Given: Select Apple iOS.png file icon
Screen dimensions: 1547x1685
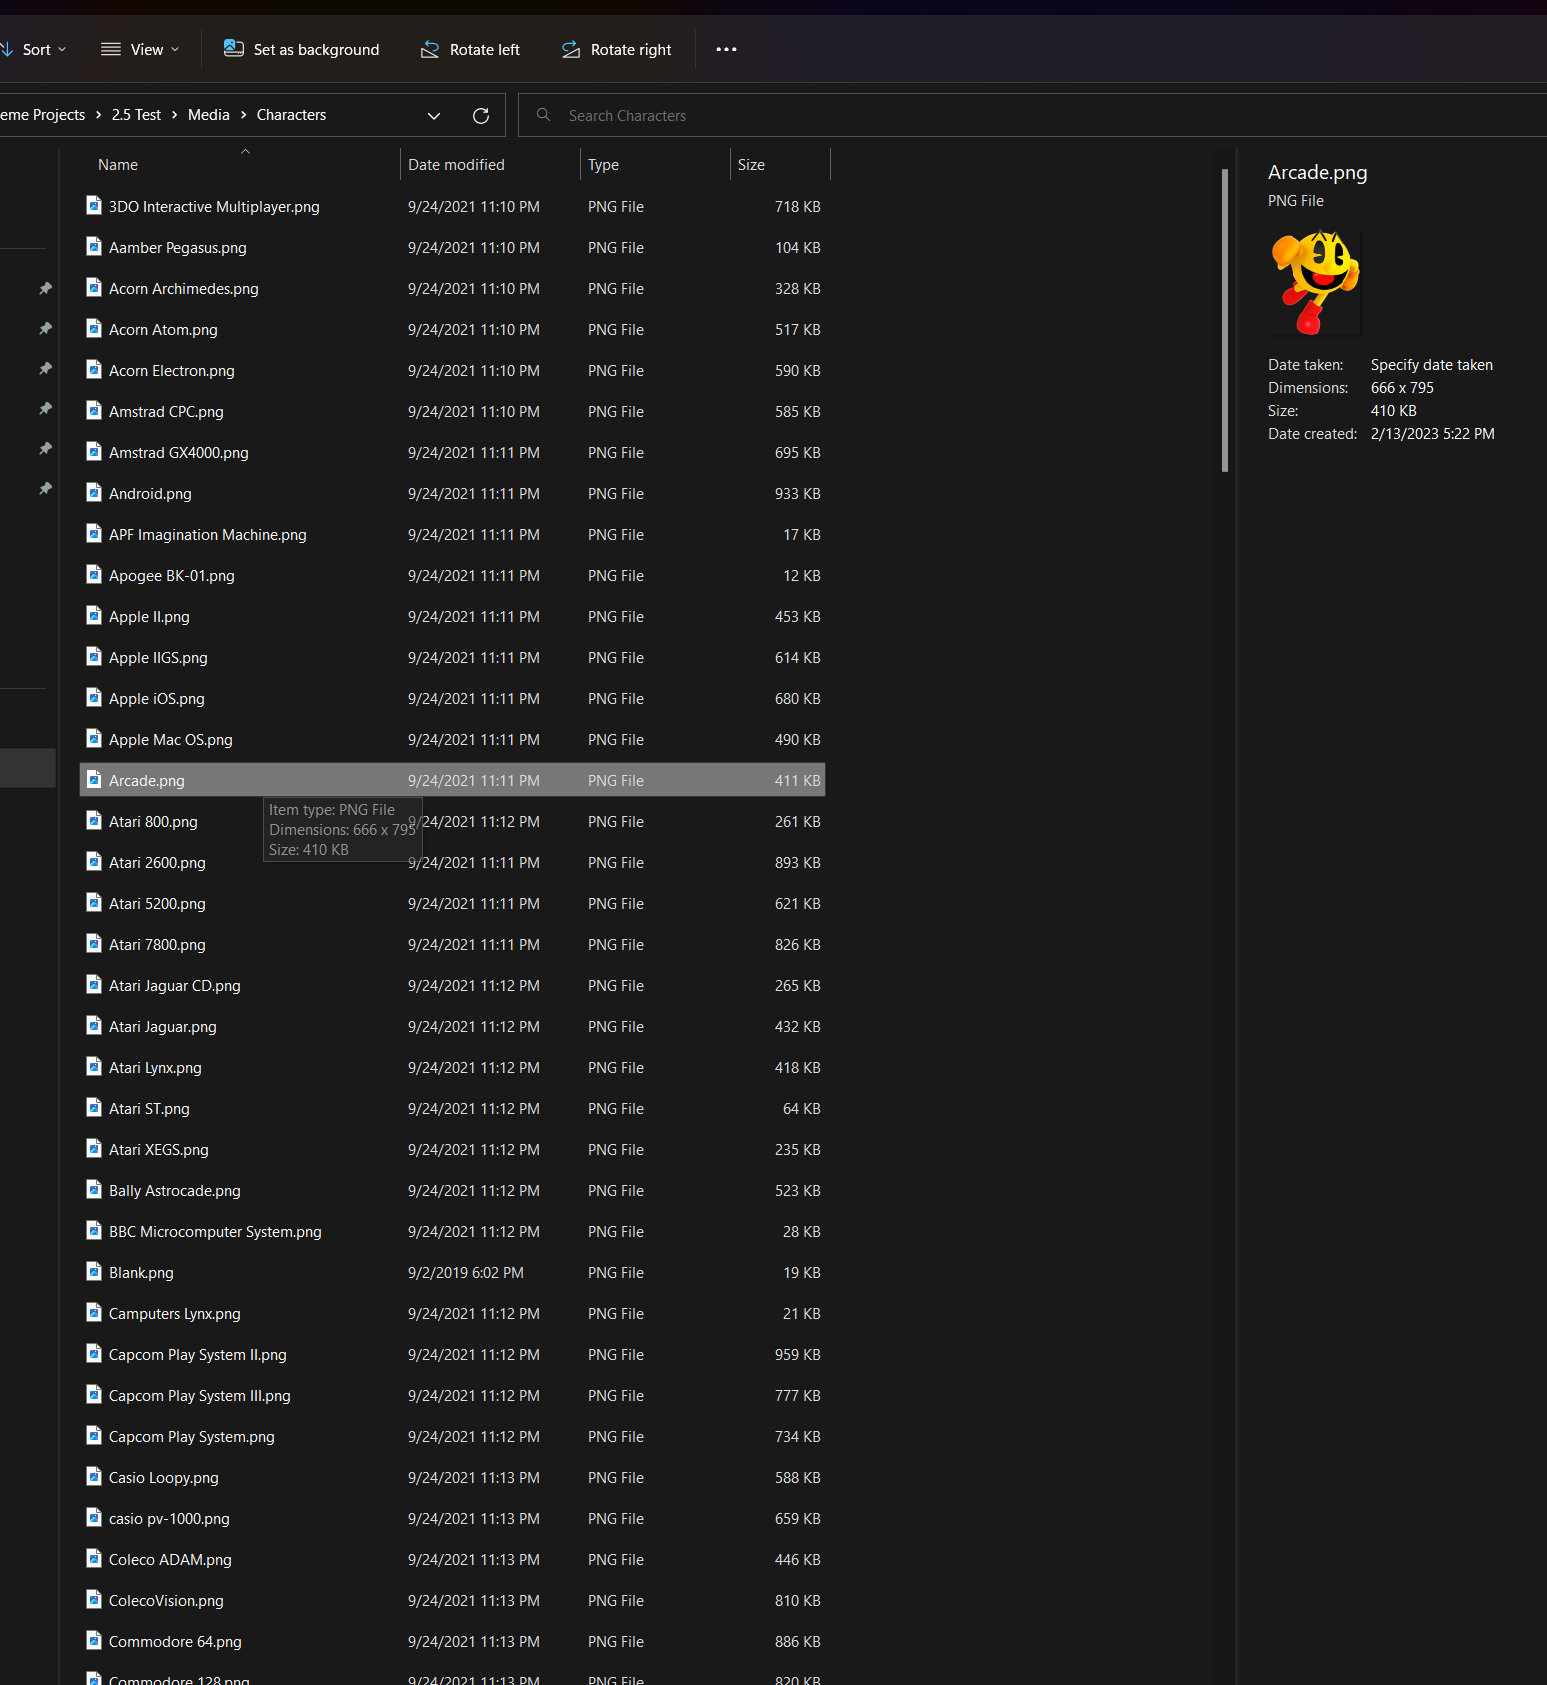Looking at the screenshot, I should [94, 698].
